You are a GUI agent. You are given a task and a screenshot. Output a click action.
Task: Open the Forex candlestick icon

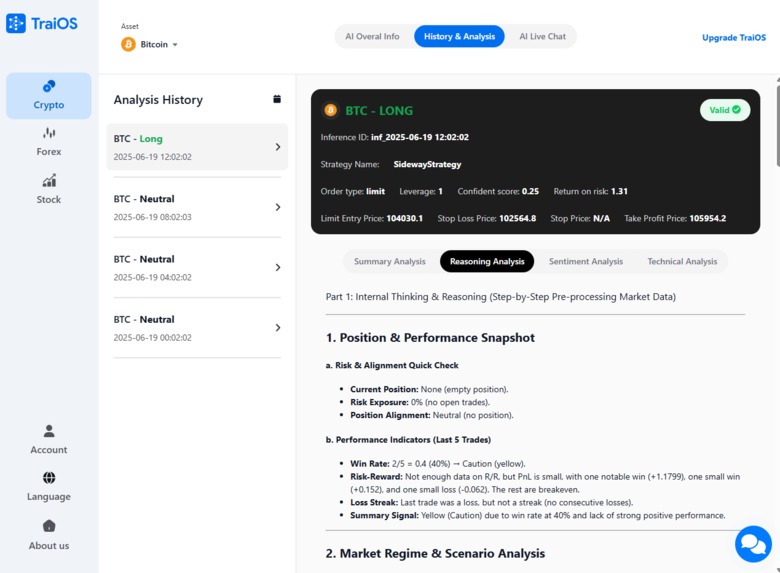tap(49, 133)
